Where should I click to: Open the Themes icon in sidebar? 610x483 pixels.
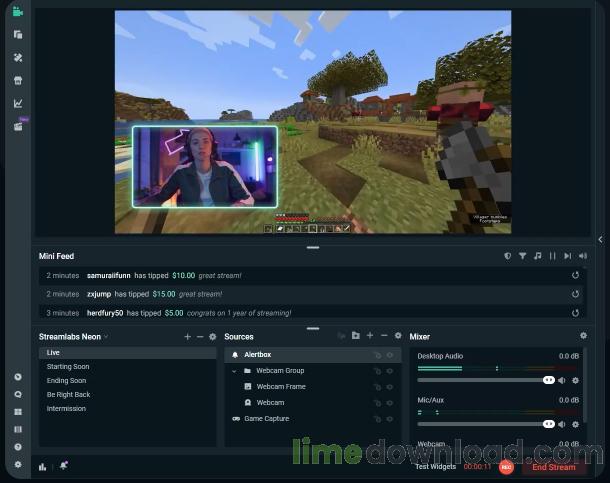pyautogui.click(x=18, y=58)
